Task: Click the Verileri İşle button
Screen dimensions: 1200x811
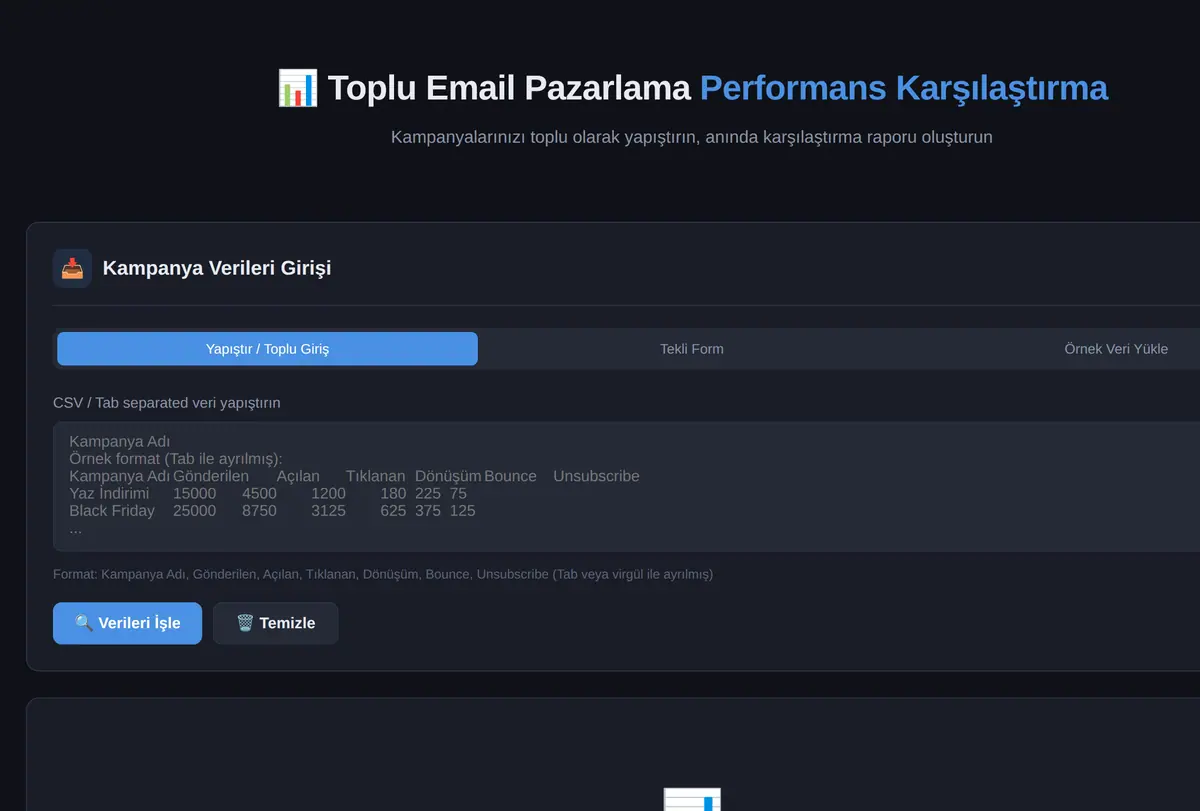Action: pyautogui.click(x=127, y=623)
